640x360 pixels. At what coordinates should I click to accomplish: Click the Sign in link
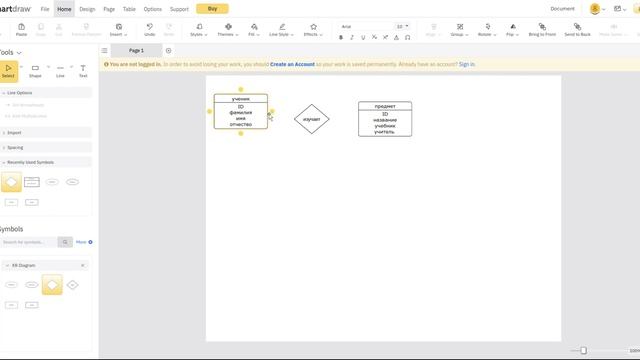467,64
